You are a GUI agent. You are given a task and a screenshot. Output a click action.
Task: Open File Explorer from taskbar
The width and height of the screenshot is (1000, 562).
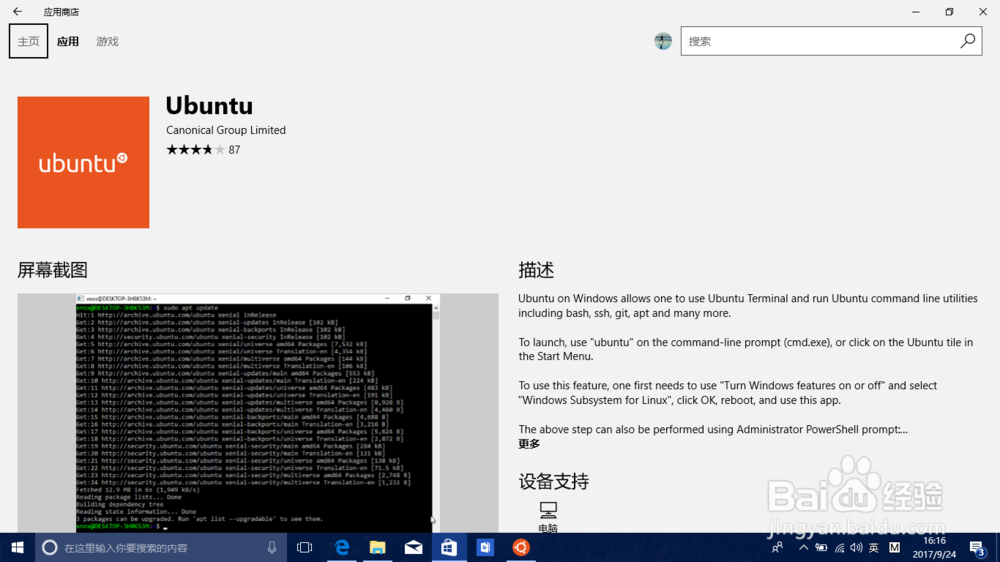(378, 547)
